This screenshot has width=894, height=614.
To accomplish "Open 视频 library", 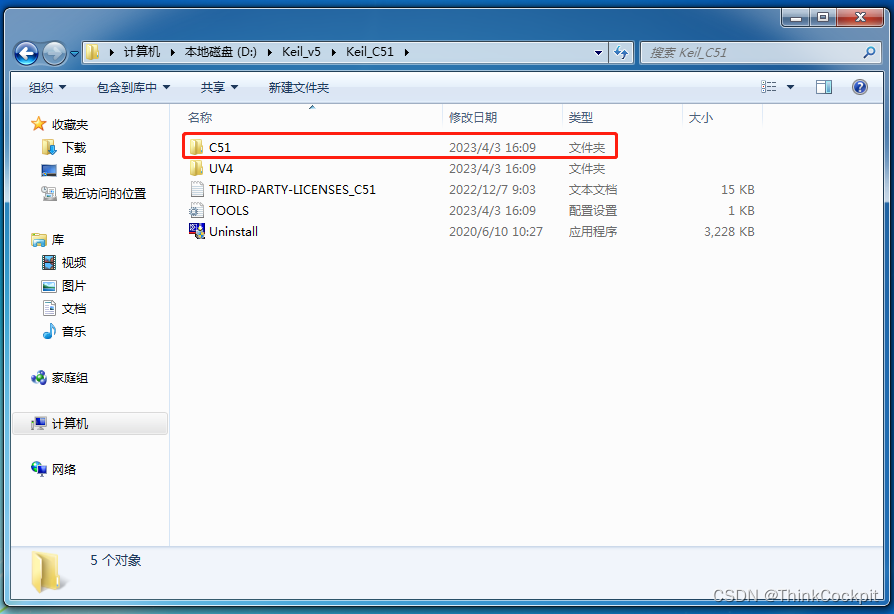I will [x=74, y=263].
